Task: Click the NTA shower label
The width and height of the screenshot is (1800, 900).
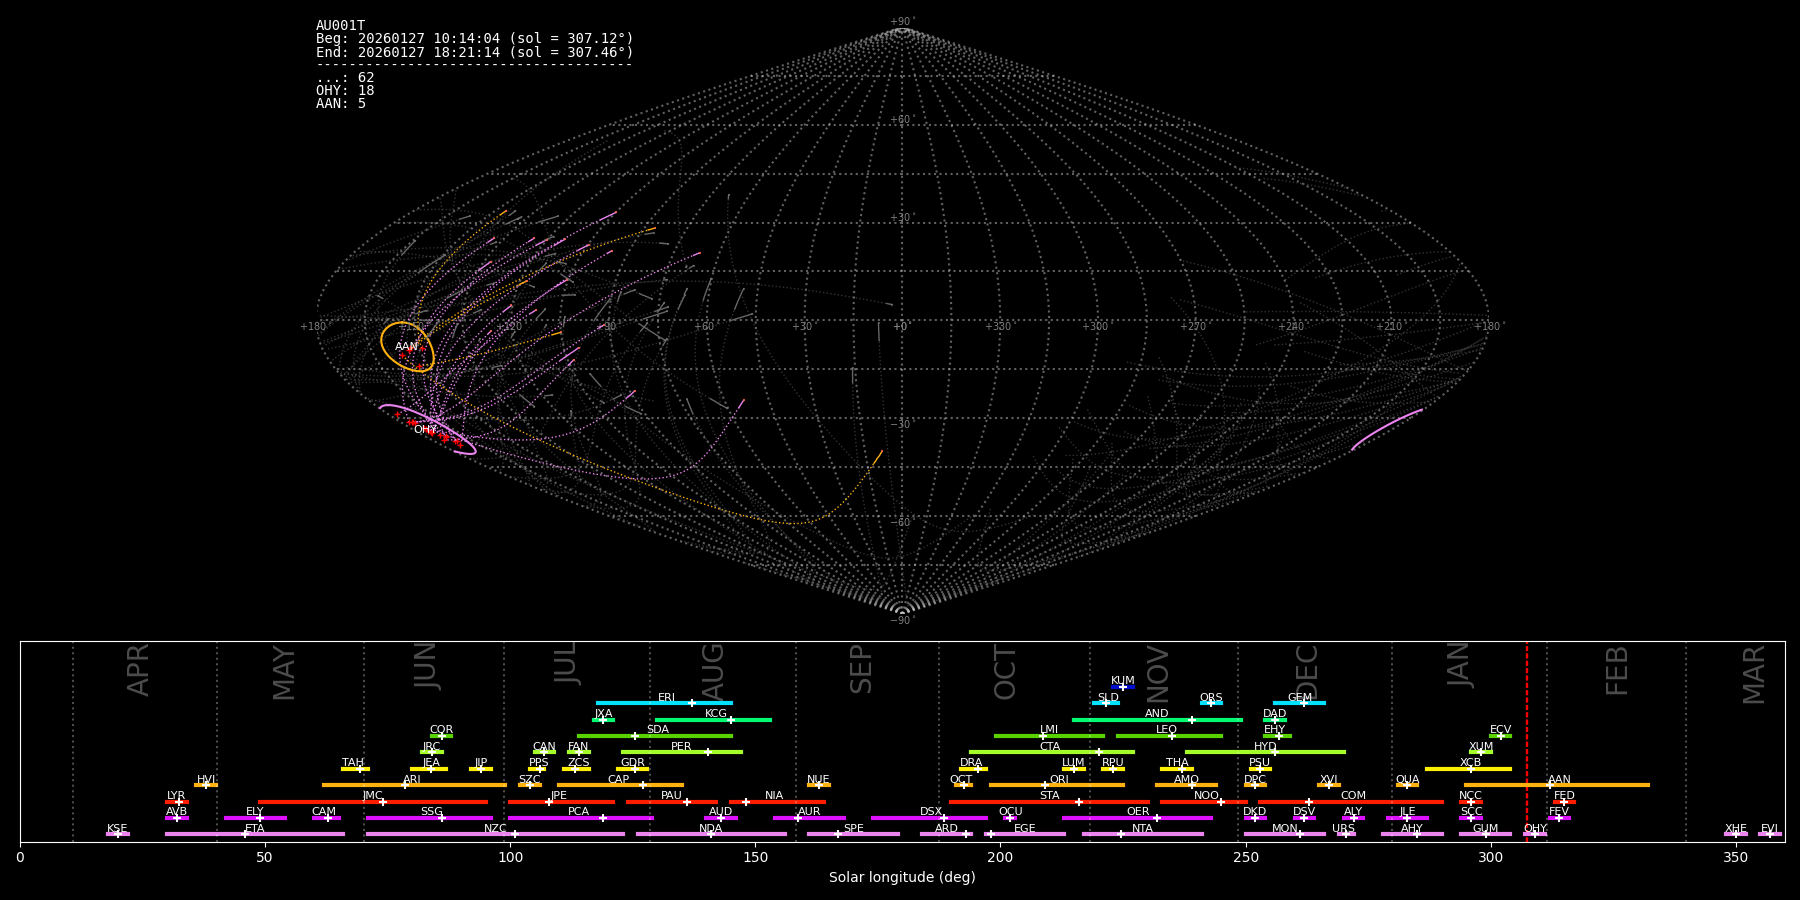Action: pos(1142,829)
